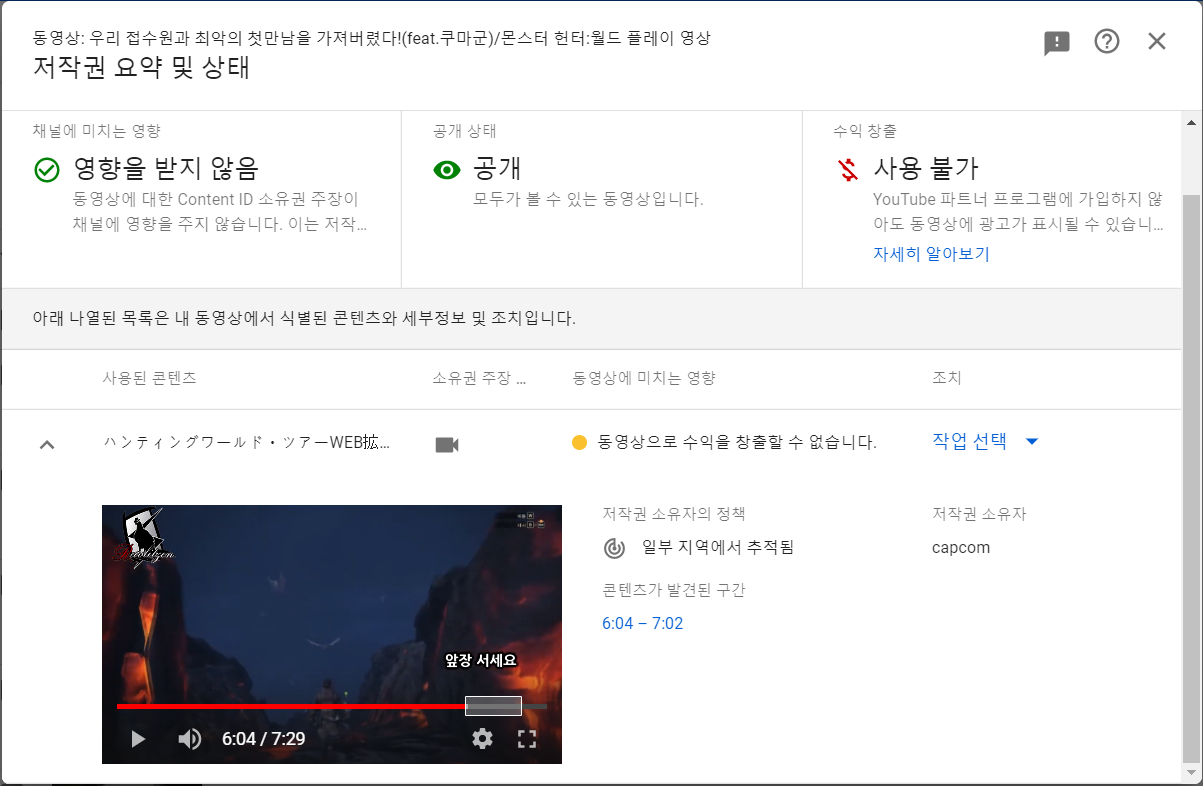Screen dimensions: 1203x786
Task: Click the ハンティングワールド claimed content title
Action: [x=247, y=442]
